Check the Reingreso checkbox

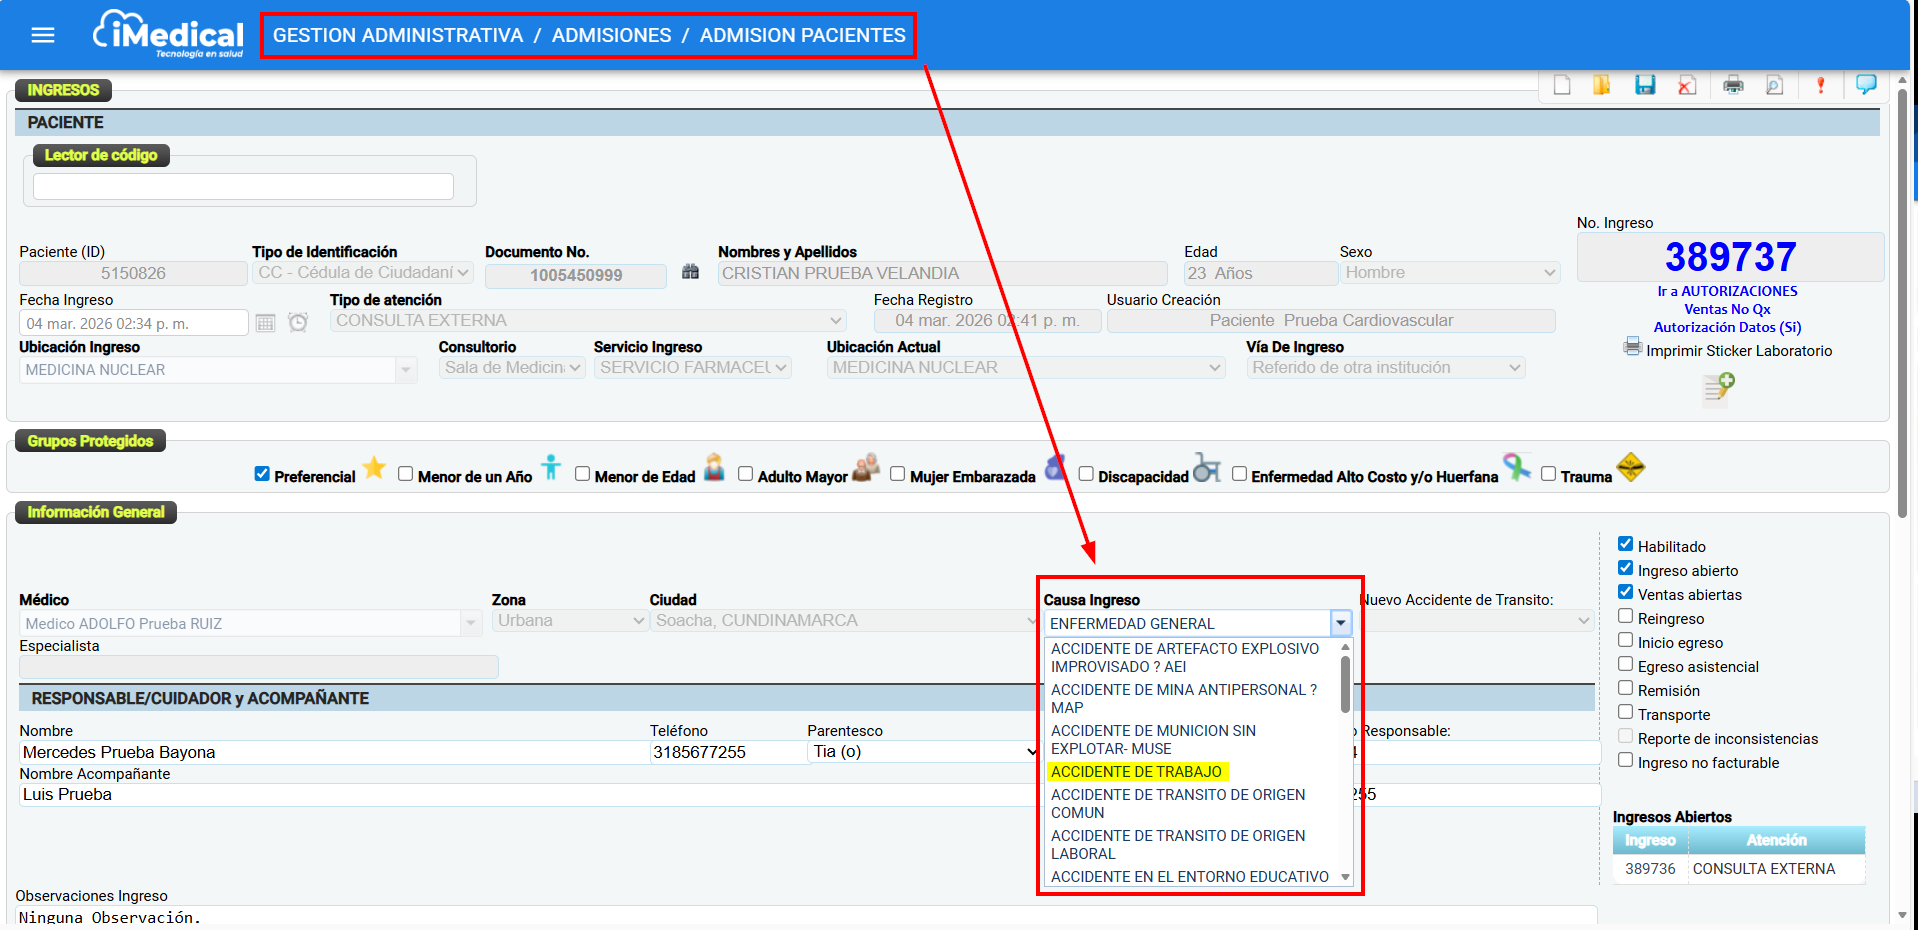click(x=1626, y=617)
